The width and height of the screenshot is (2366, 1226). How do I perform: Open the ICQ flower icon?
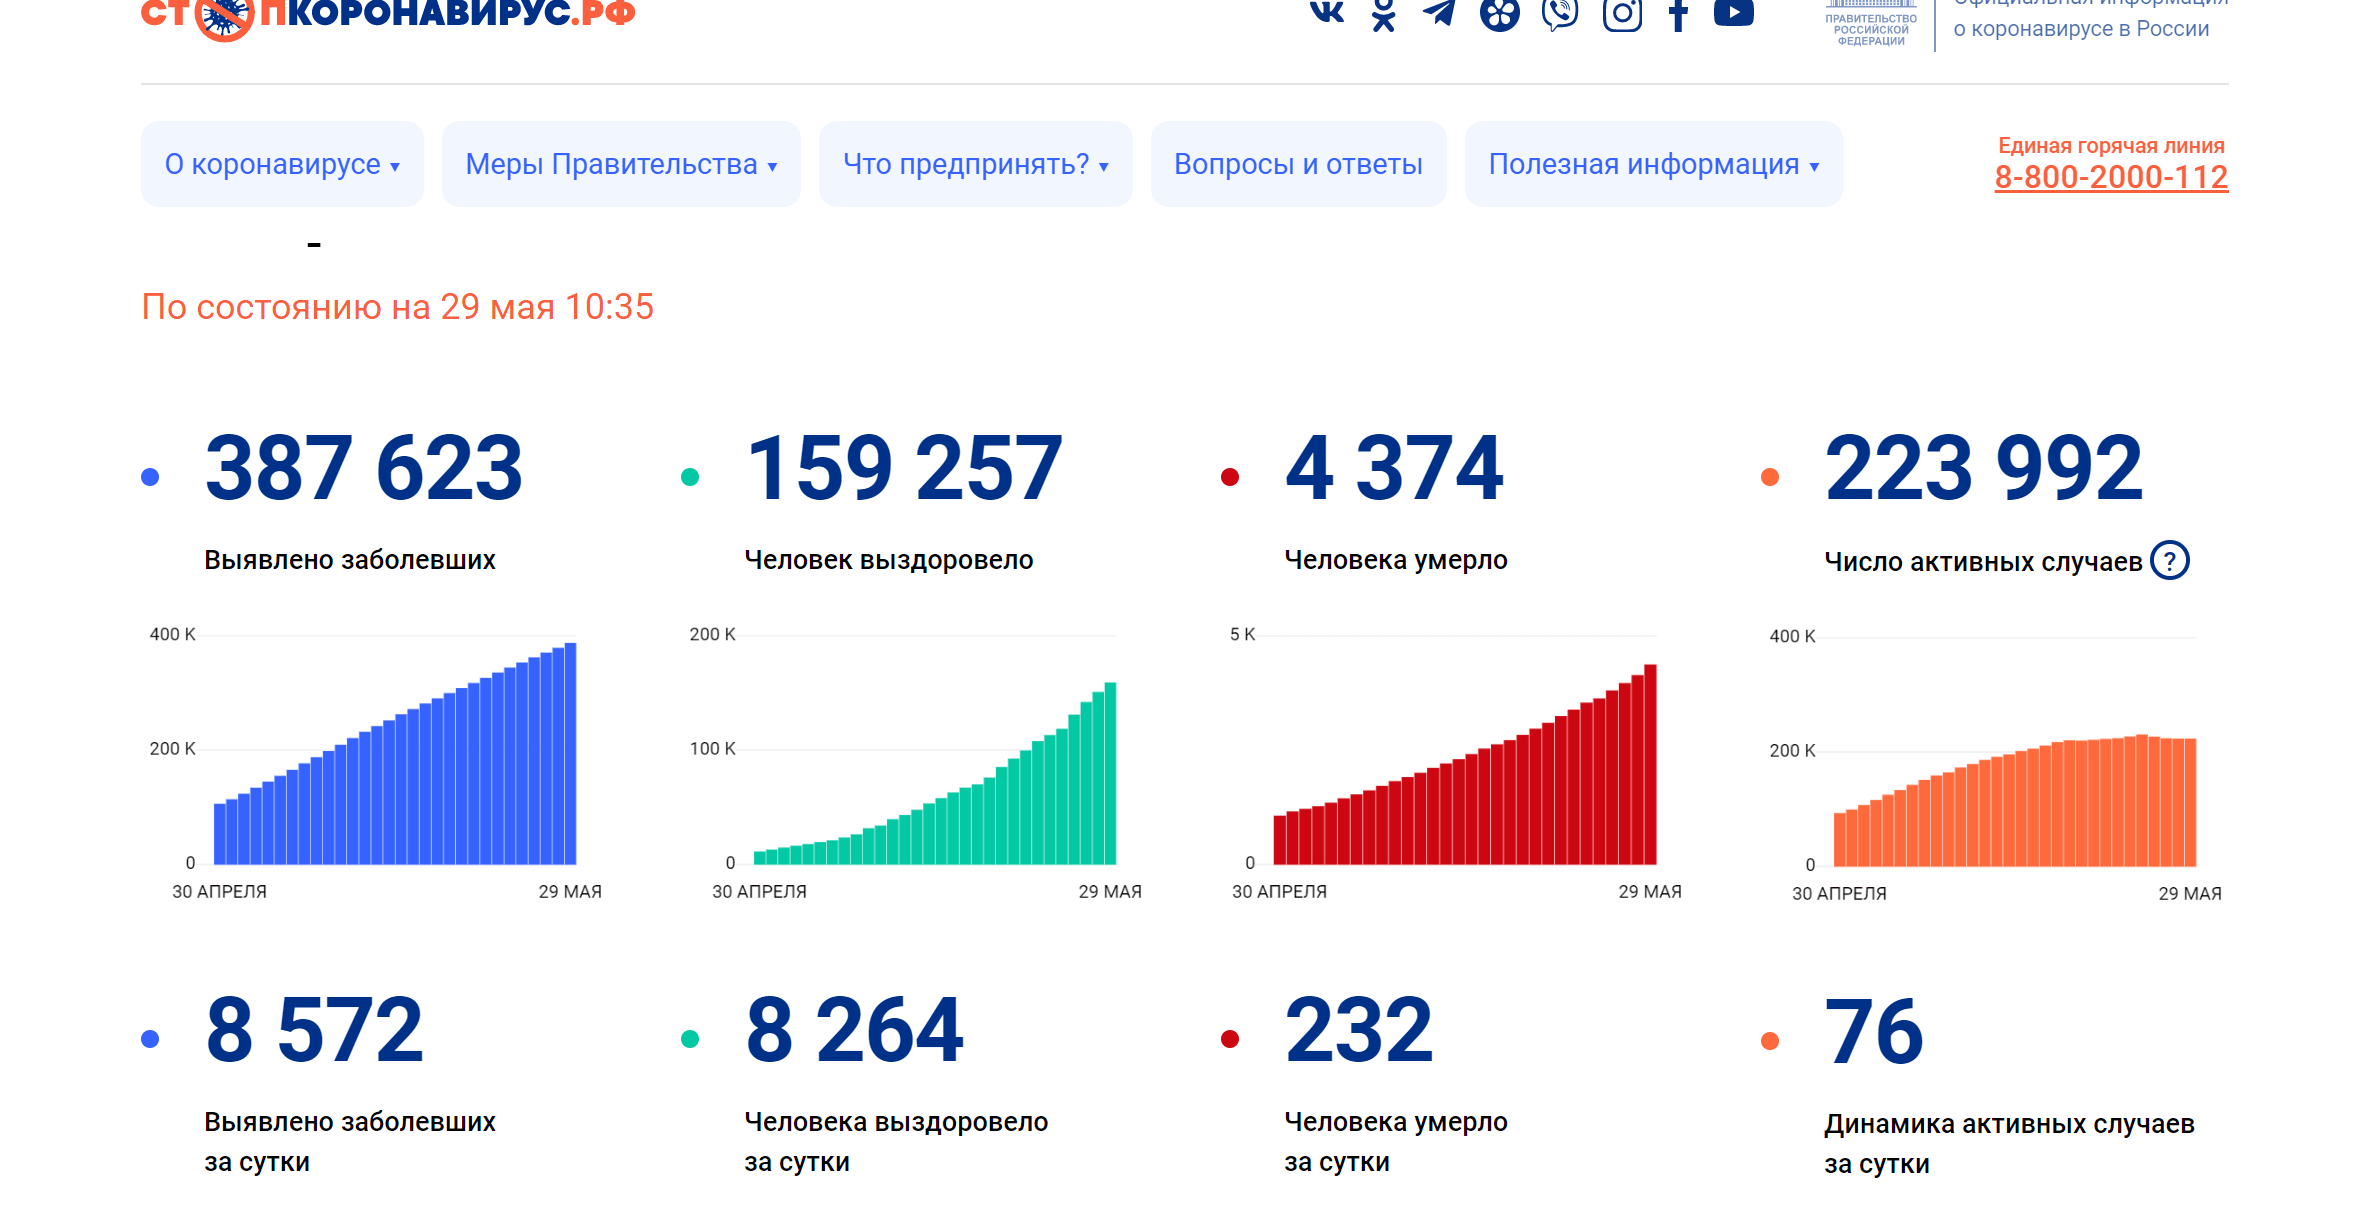tap(1499, 14)
